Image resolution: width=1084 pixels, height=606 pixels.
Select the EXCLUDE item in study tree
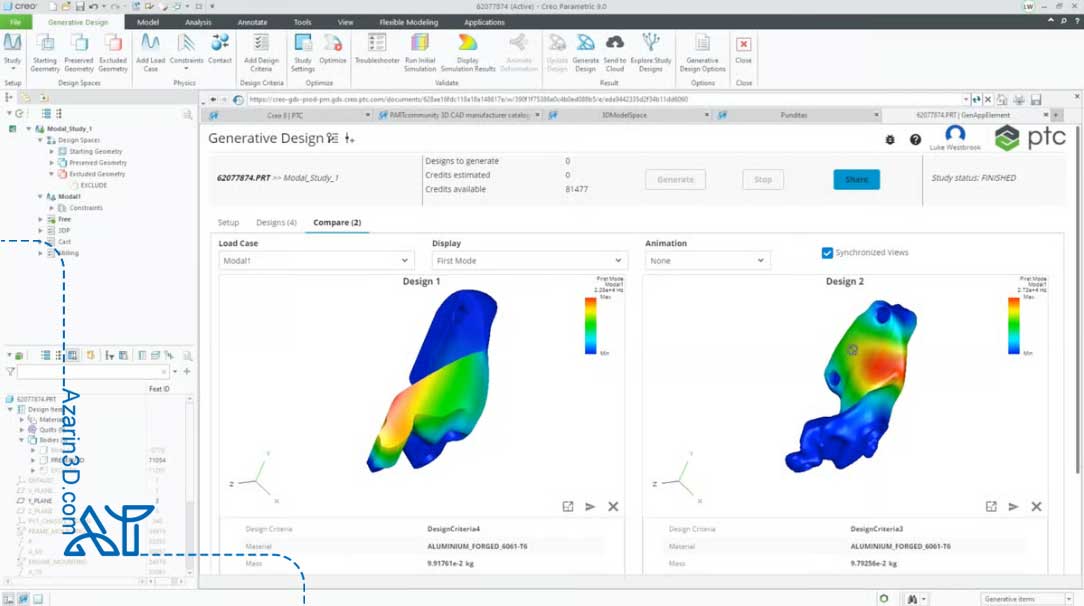tap(94, 185)
